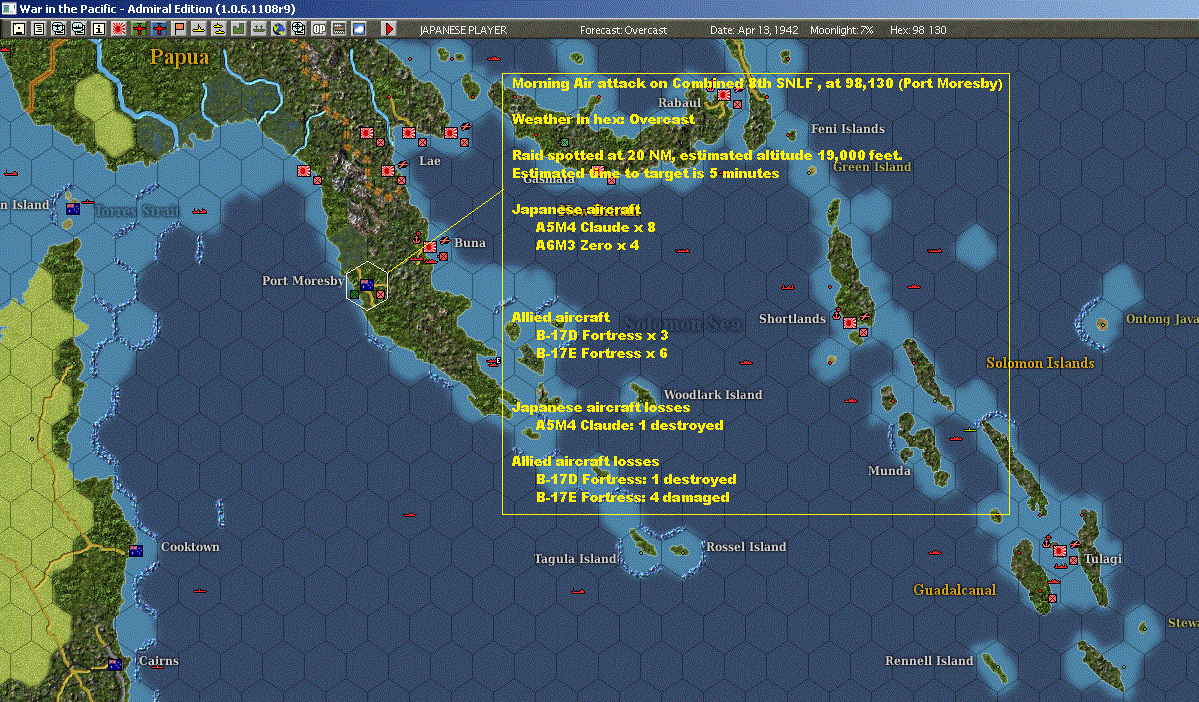Image resolution: width=1199 pixels, height=702 pixels.
Task: Select the Japanese base flag at Rabaul
Action: pyautogui.click(x=723, y=96)
